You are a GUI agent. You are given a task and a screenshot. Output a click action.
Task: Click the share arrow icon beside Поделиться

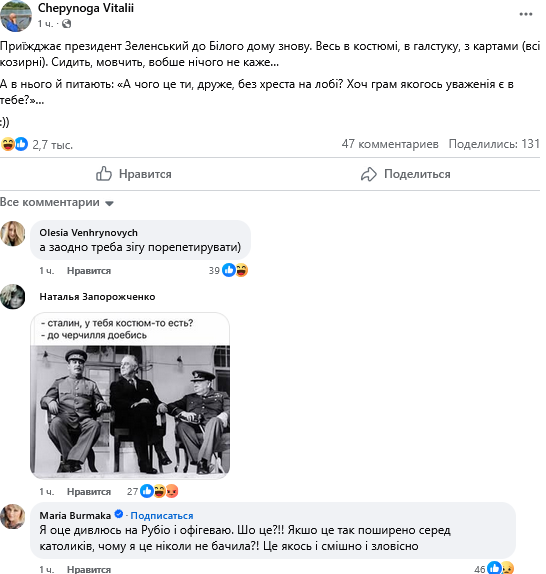click(x=369, y=174)
